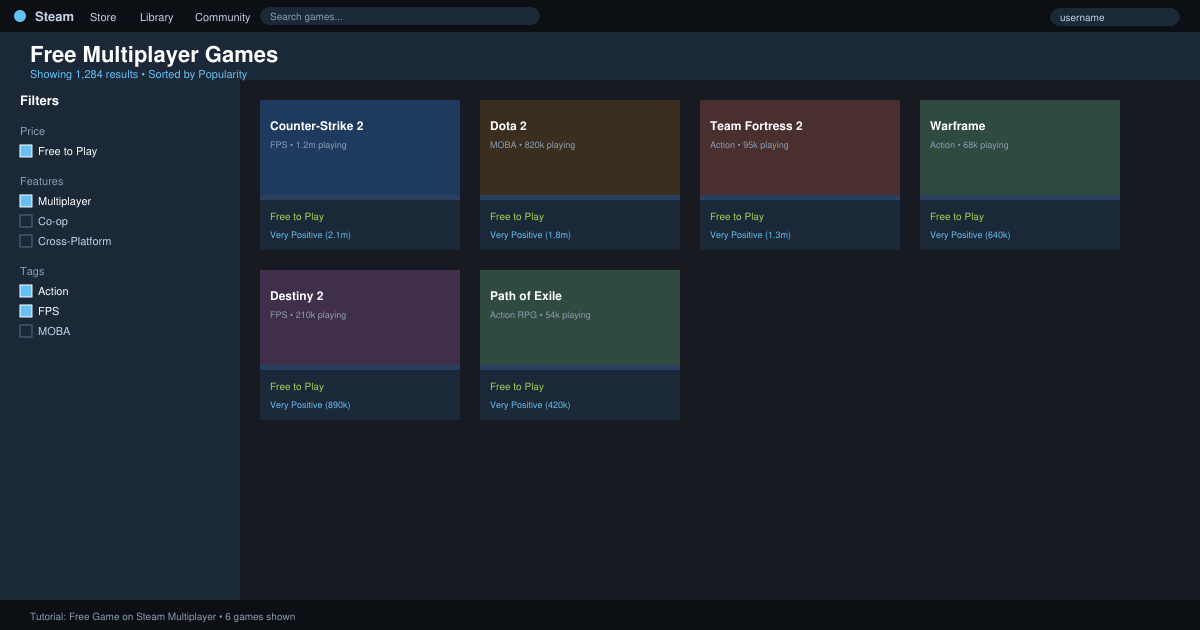
Task: Open the Library menu
Action: coord(156,17)
